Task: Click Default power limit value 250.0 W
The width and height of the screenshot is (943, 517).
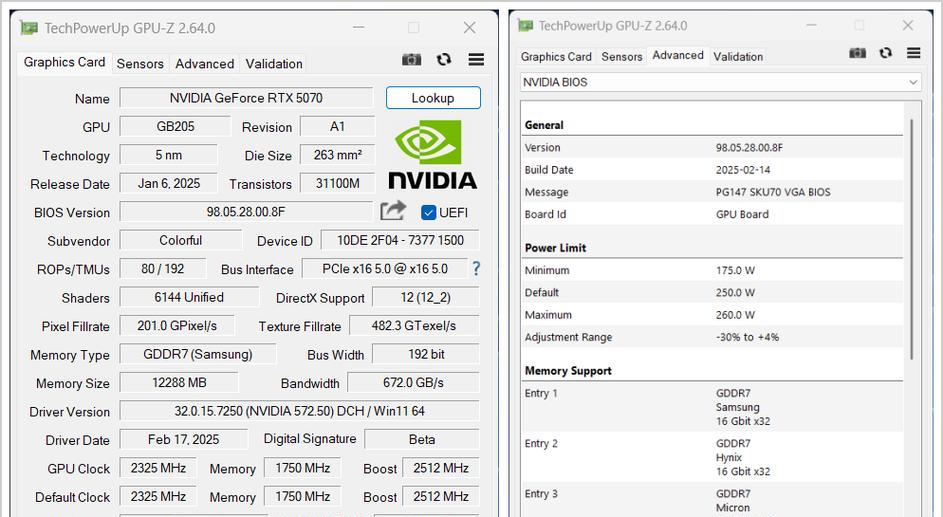Action: pos(735,292)
